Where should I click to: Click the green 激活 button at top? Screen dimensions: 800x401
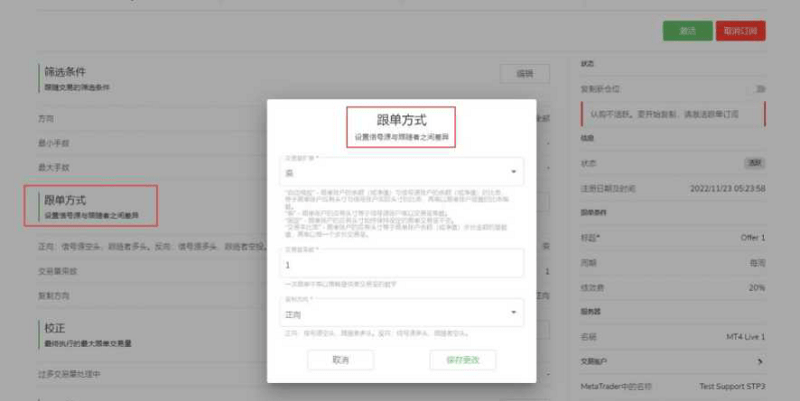(x=687, y=31)
